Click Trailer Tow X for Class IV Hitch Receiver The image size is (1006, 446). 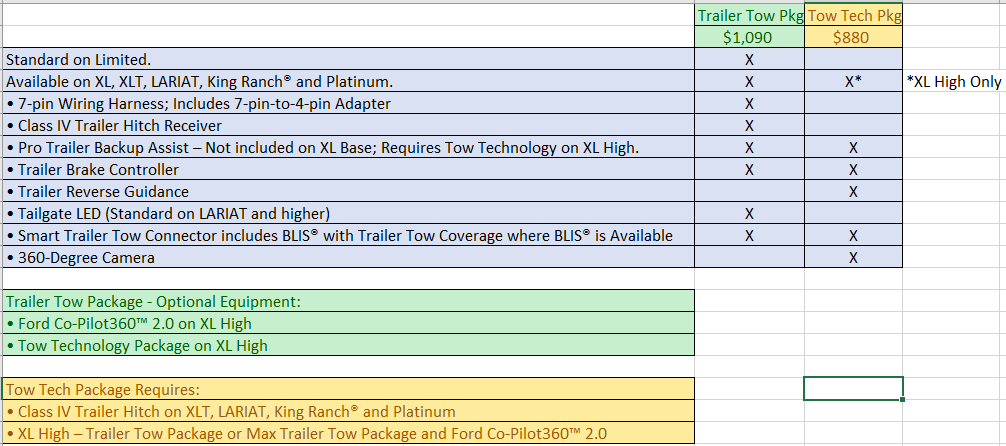(x=749, y=125)
